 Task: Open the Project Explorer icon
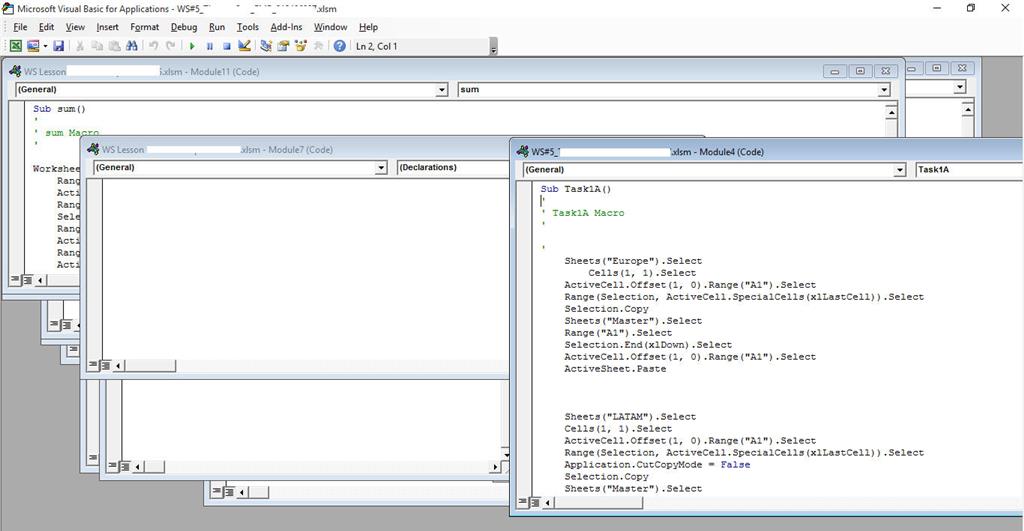[266, 46]
